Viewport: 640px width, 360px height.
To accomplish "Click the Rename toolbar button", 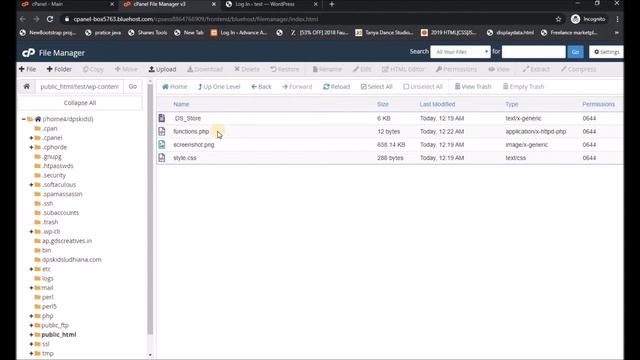I will point(327,69).
